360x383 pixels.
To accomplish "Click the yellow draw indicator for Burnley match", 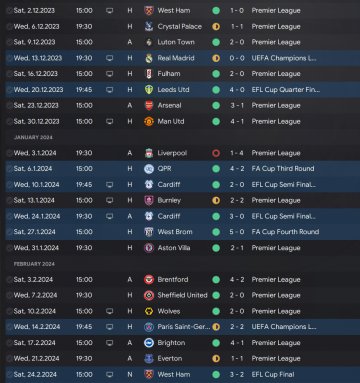I will point(216,201).
